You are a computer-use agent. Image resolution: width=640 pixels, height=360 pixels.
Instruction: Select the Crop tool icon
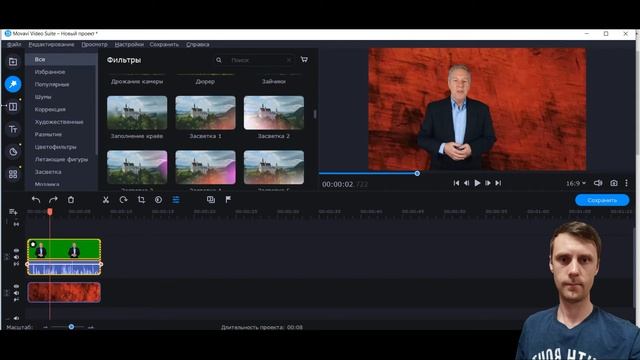click(x=141, y=200)
